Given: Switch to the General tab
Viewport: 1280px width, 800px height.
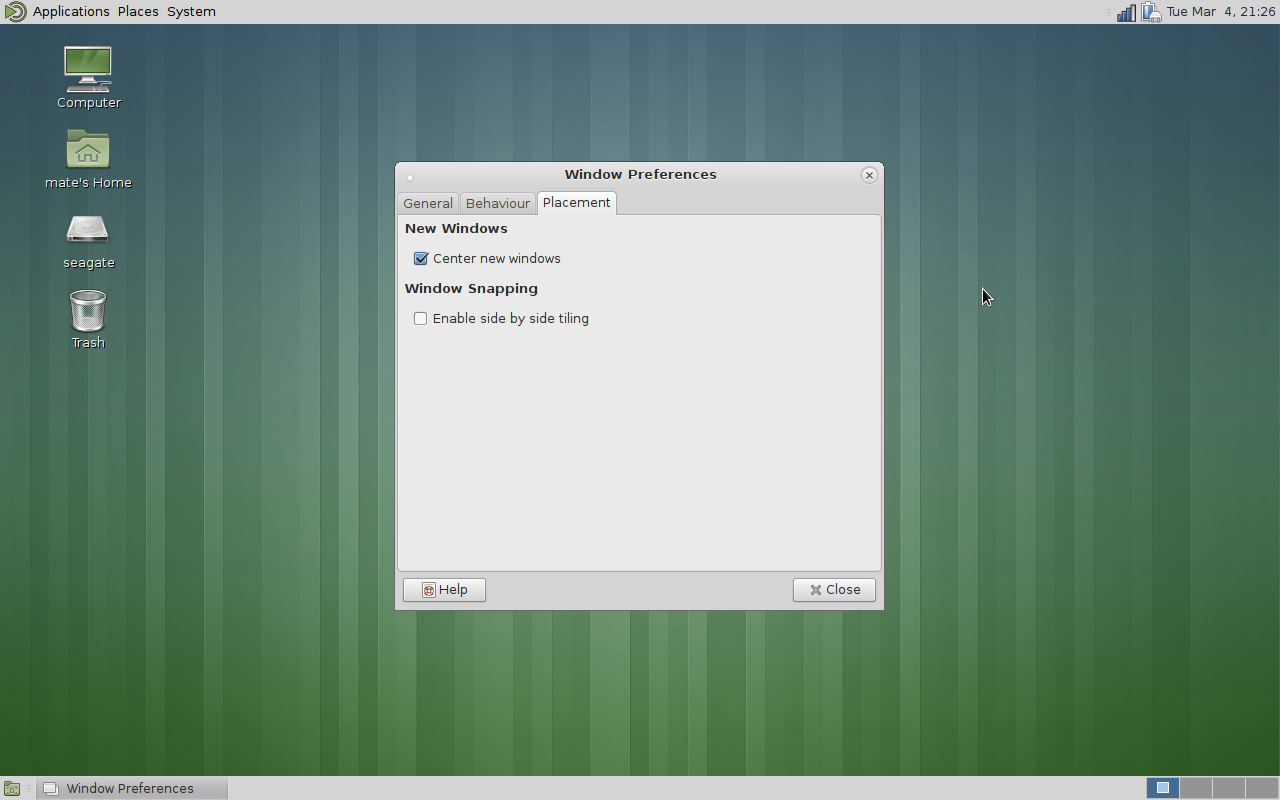Looking at the screenshot, I should [x=428, y=203].
